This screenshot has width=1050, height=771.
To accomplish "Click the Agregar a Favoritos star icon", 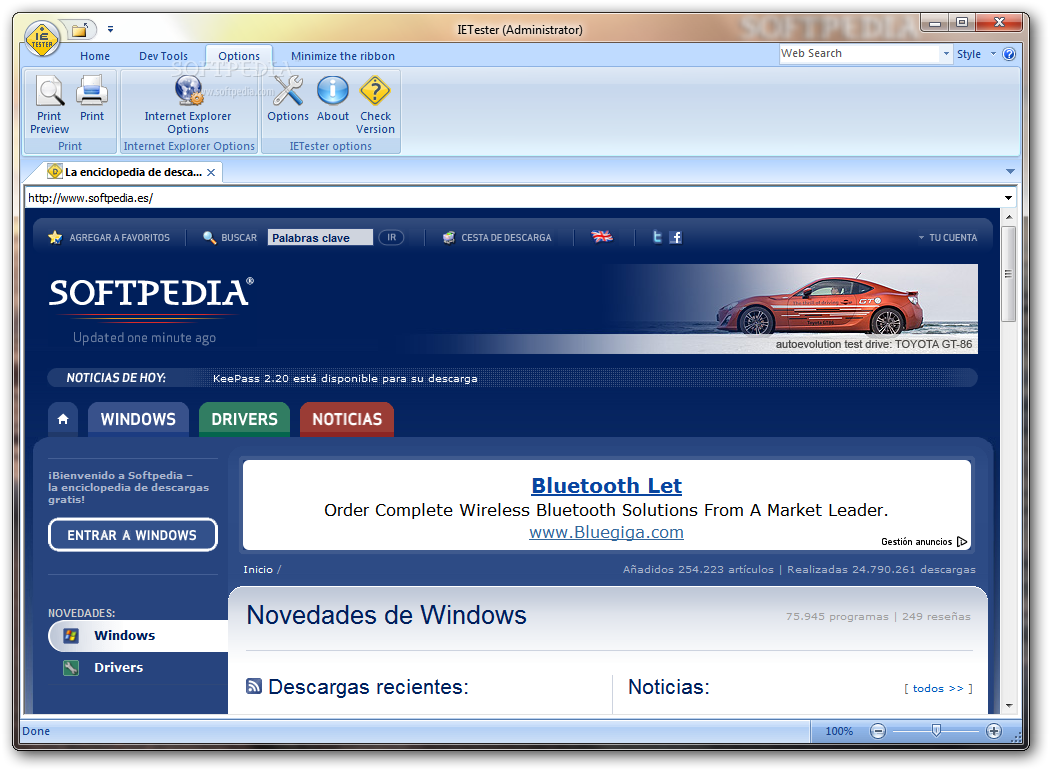I will [x=55, y=237].
